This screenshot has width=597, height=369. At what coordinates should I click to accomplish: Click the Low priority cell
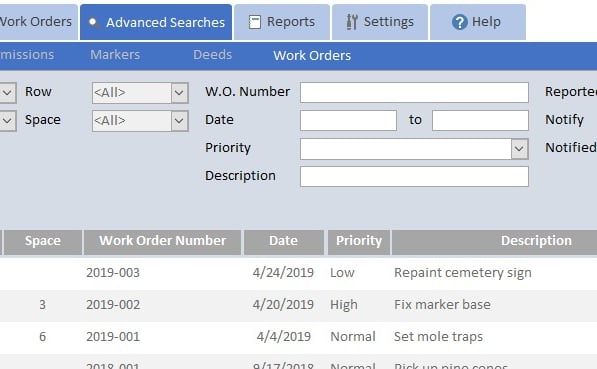point(342,273)
